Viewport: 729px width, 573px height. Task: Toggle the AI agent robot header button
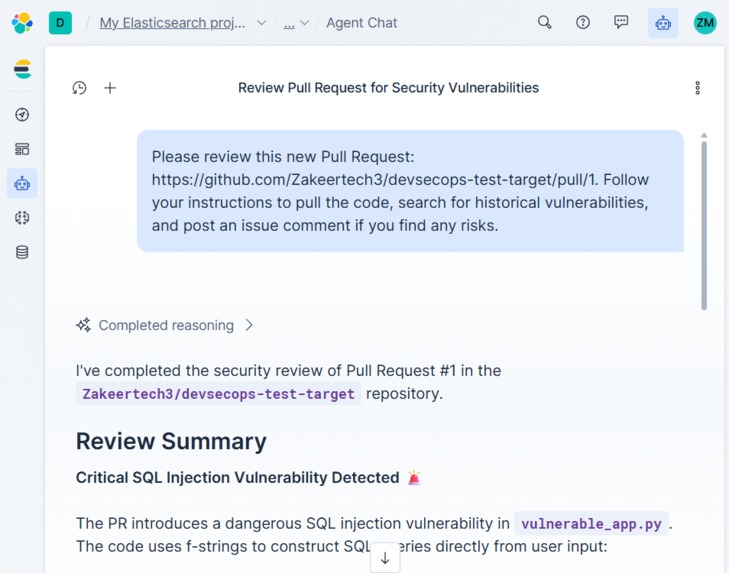[663, 23]
